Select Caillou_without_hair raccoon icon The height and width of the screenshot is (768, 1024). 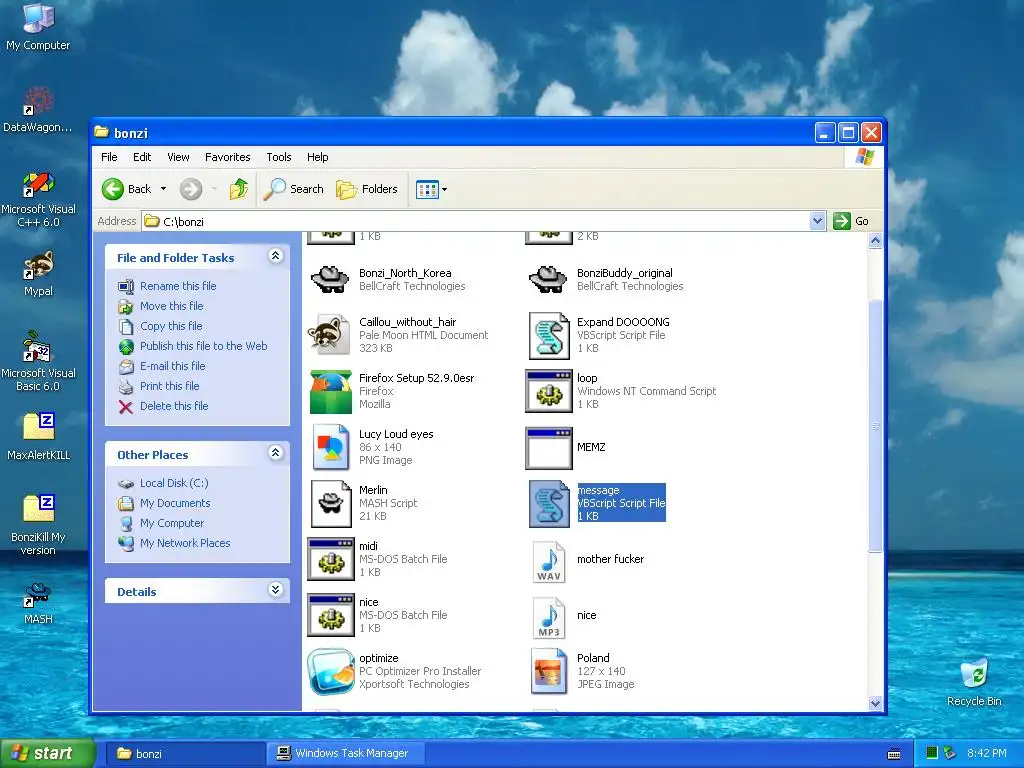tap(330, 335)
